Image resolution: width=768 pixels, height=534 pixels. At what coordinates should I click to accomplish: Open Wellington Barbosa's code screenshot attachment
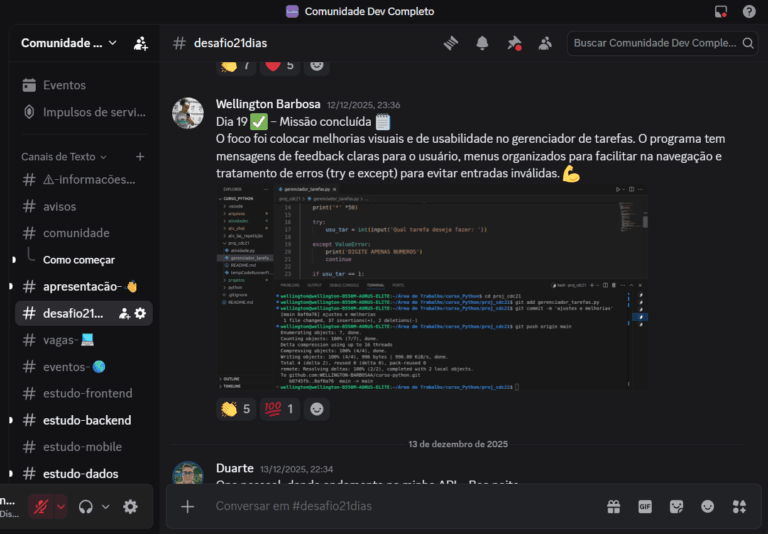[432, 288]
